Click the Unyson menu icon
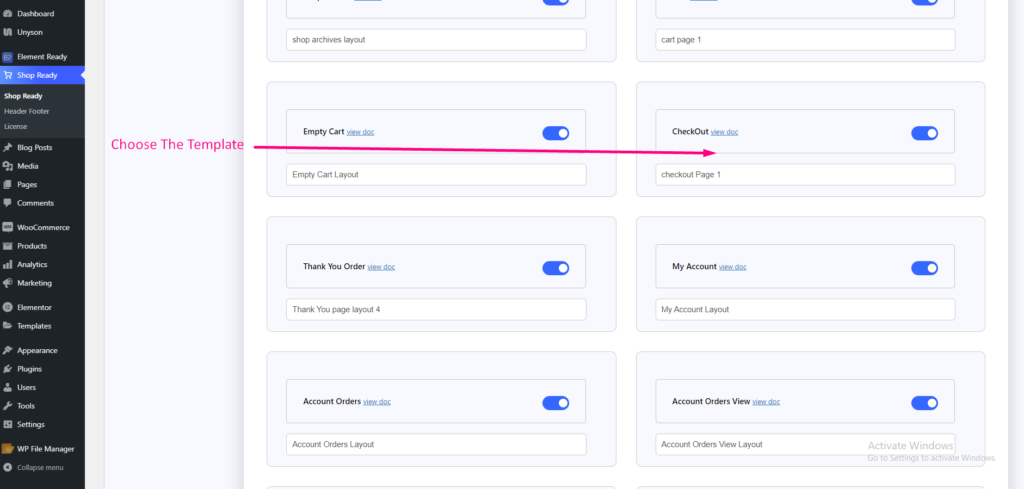Viewport: 1024px width, 489px height. tap(8, 32)
